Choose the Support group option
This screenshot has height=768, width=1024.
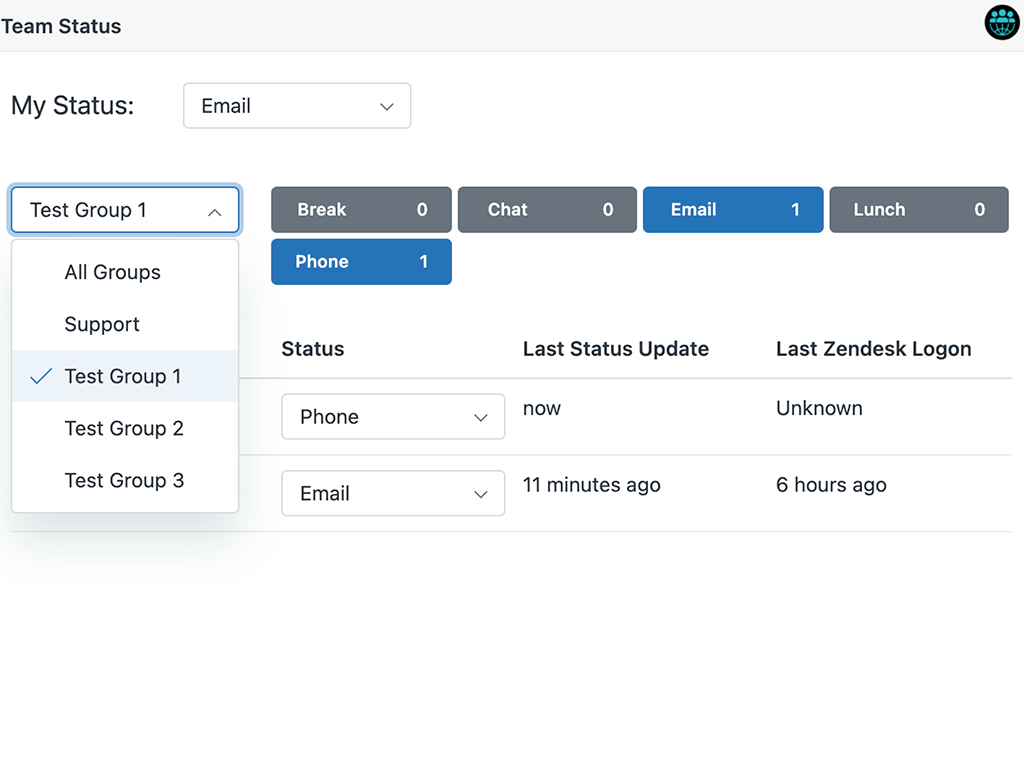pyautogui.click(x=102, y=324)
